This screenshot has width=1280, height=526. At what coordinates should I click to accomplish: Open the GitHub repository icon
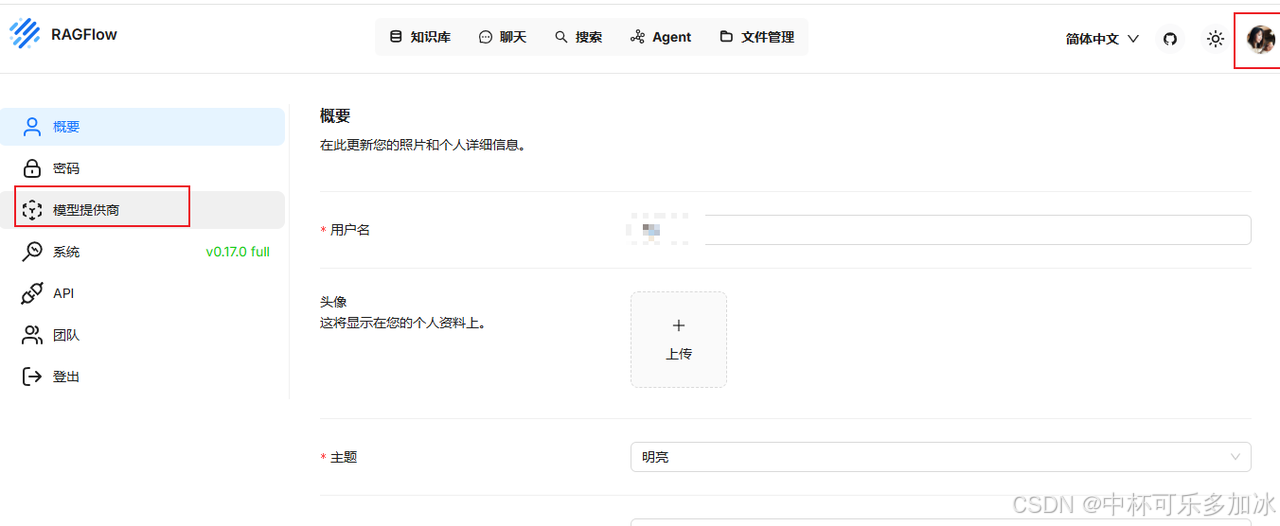coord(1170,39)
